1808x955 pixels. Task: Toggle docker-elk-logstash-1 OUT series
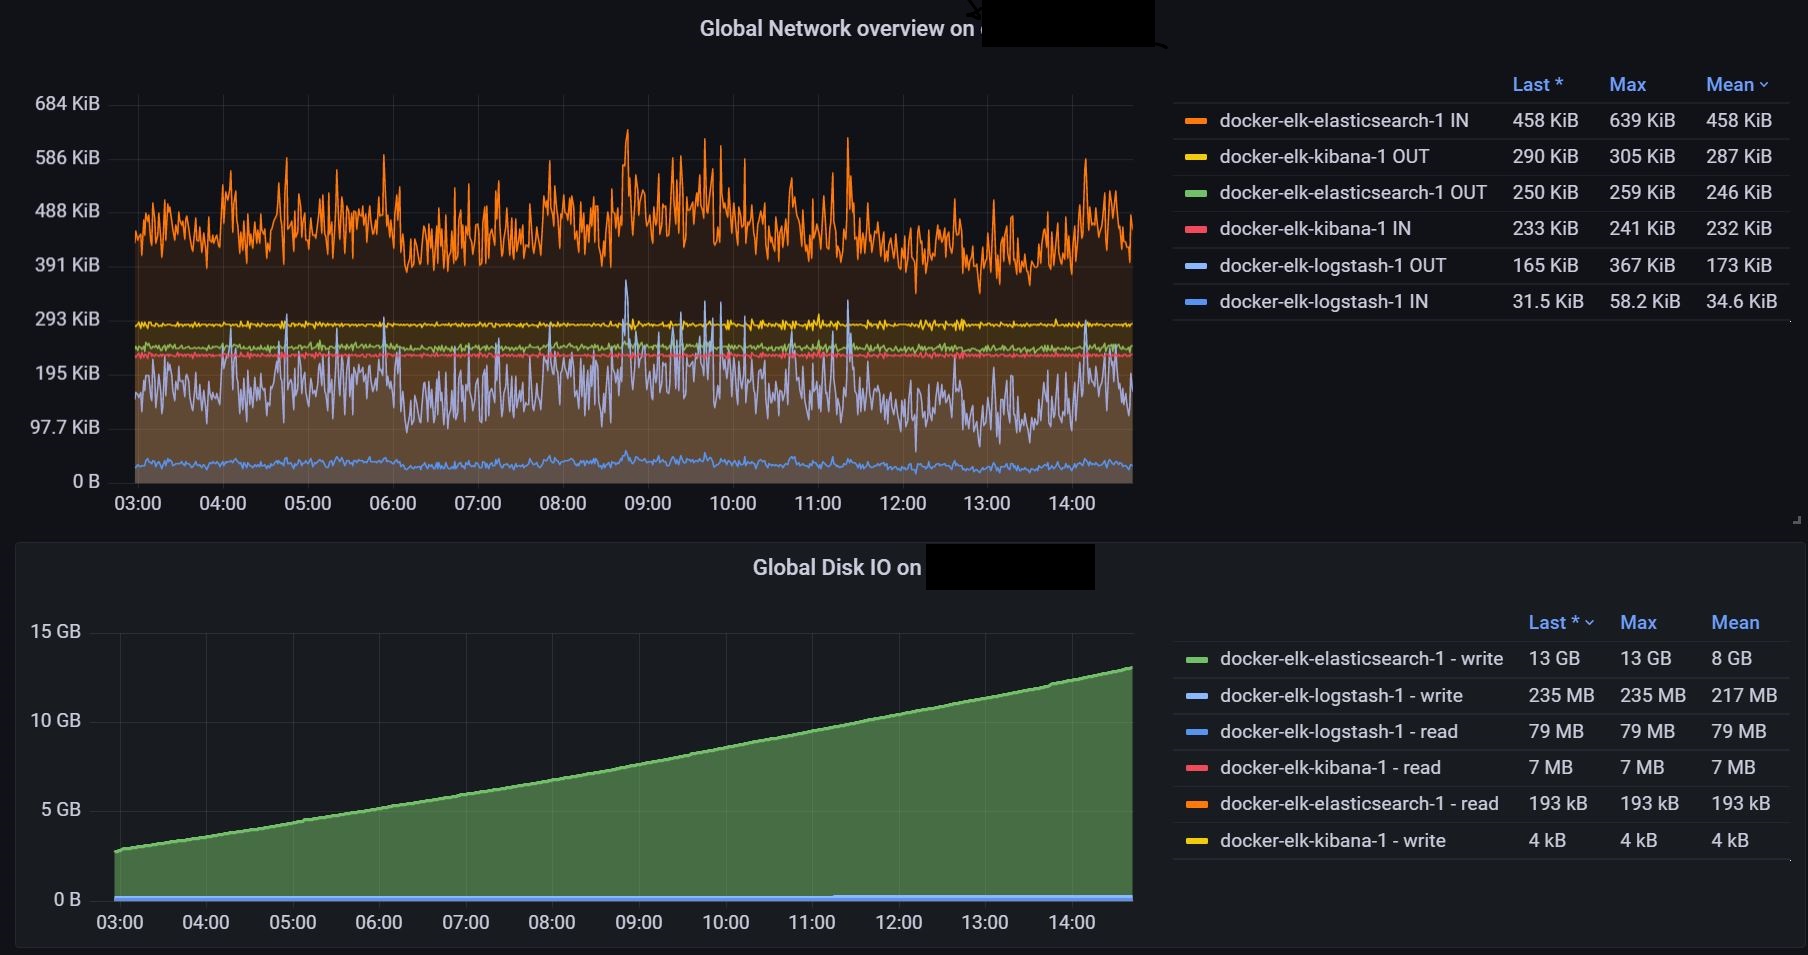click(x=1333, y=266)
